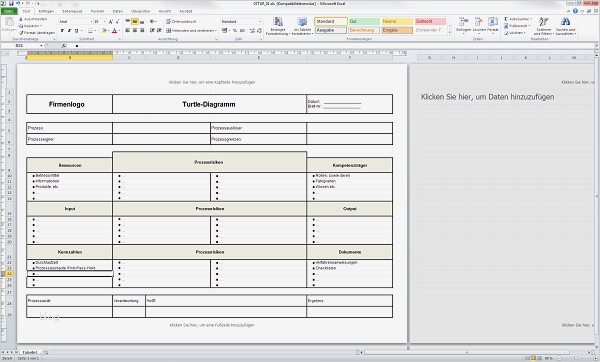This screenshot has width=600, height=362.
Task: Switch to the Daten ribbon tab
Action: point(118,11)
